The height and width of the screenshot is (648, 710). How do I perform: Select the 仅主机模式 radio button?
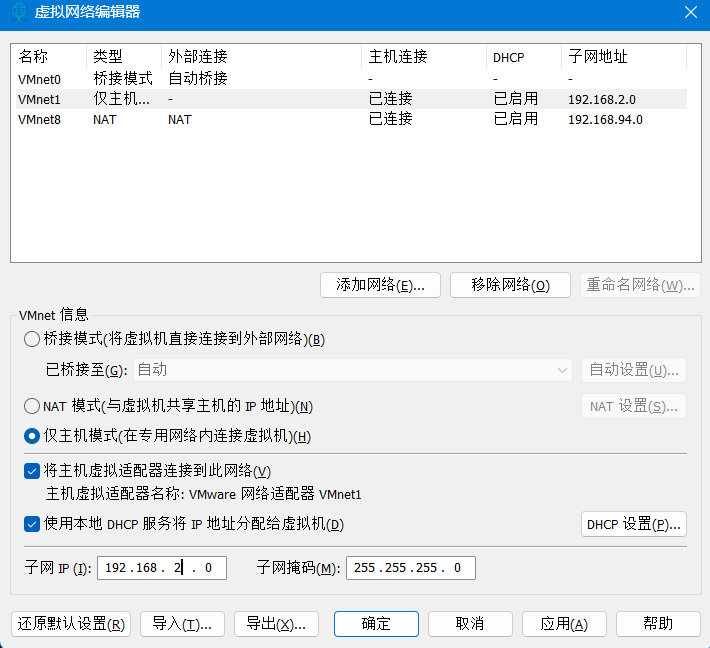tap(32, 436)
